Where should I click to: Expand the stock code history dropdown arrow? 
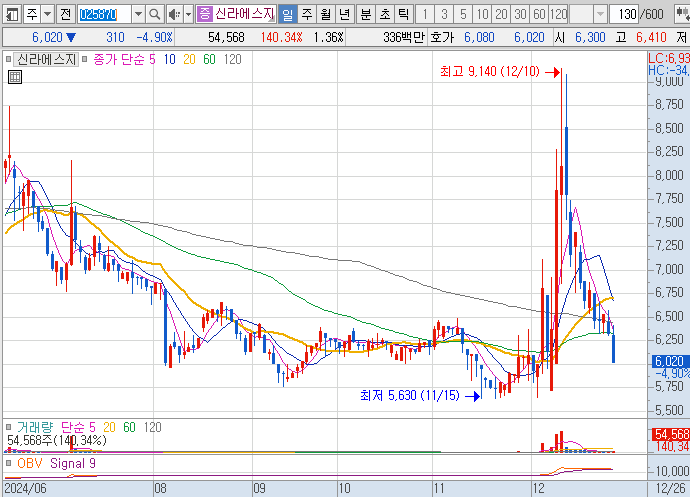[x=138, y=15]
